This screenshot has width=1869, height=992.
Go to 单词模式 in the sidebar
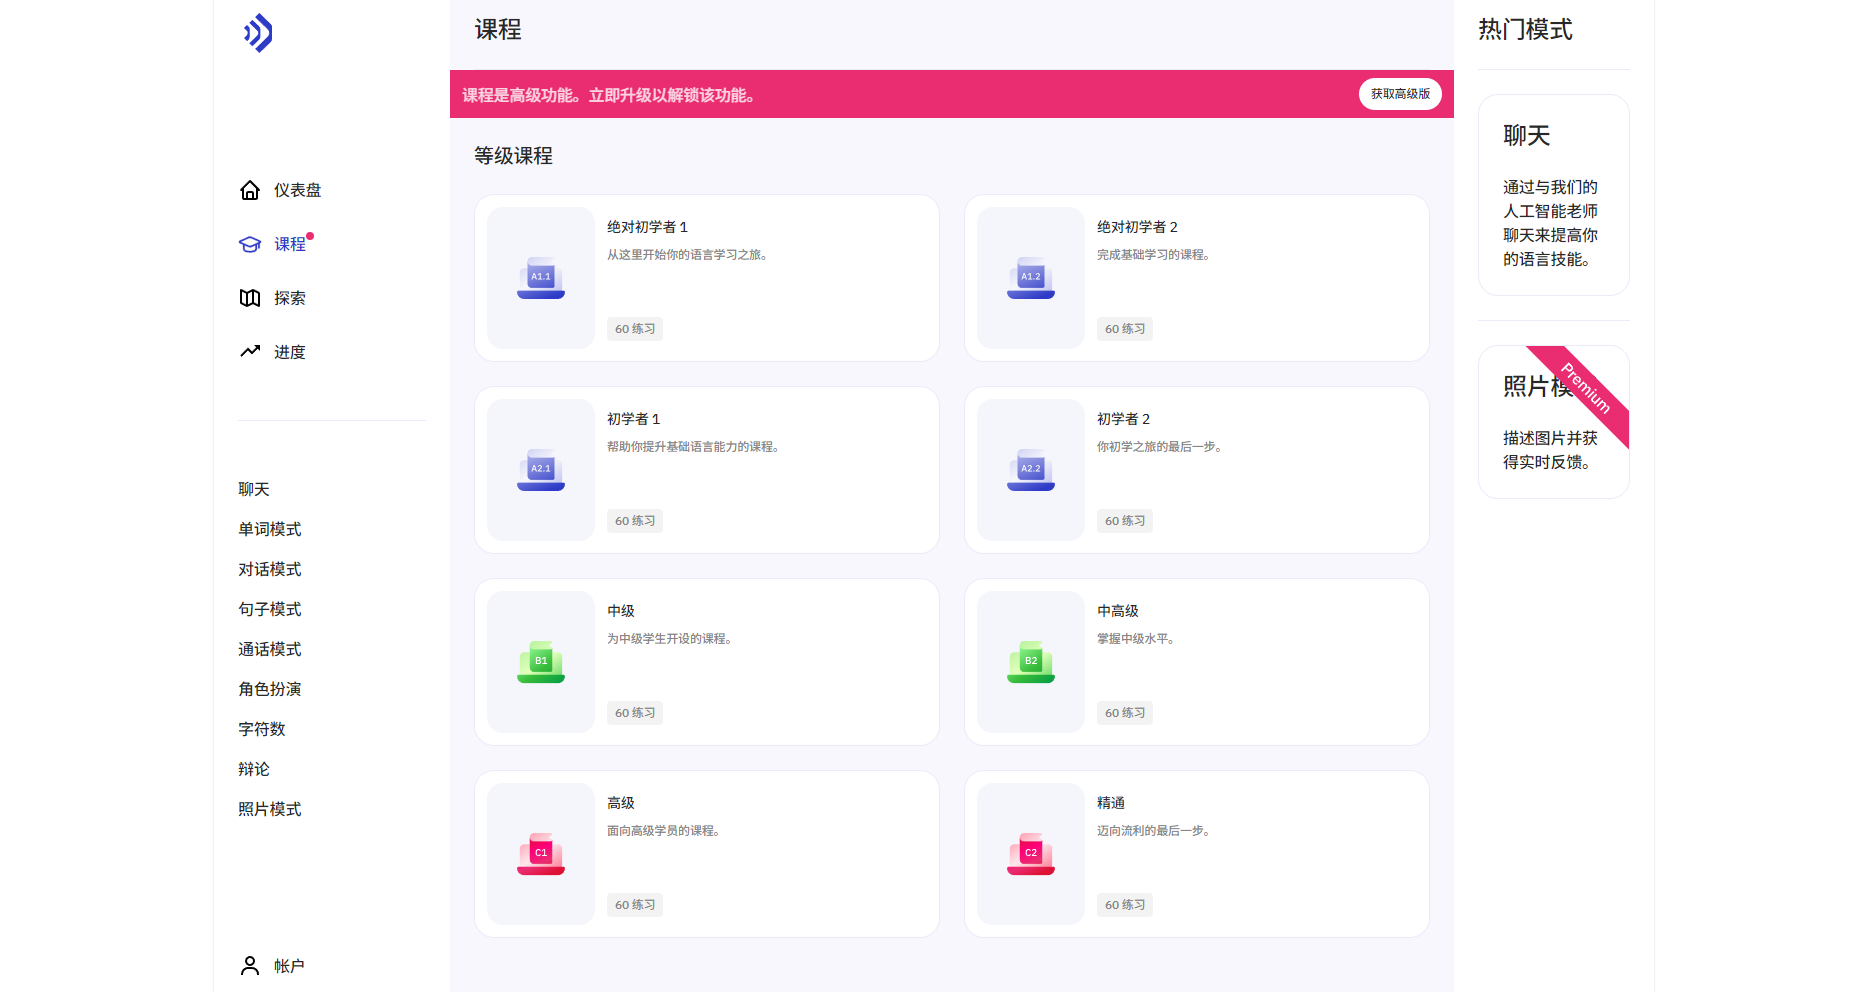[270, 529]
